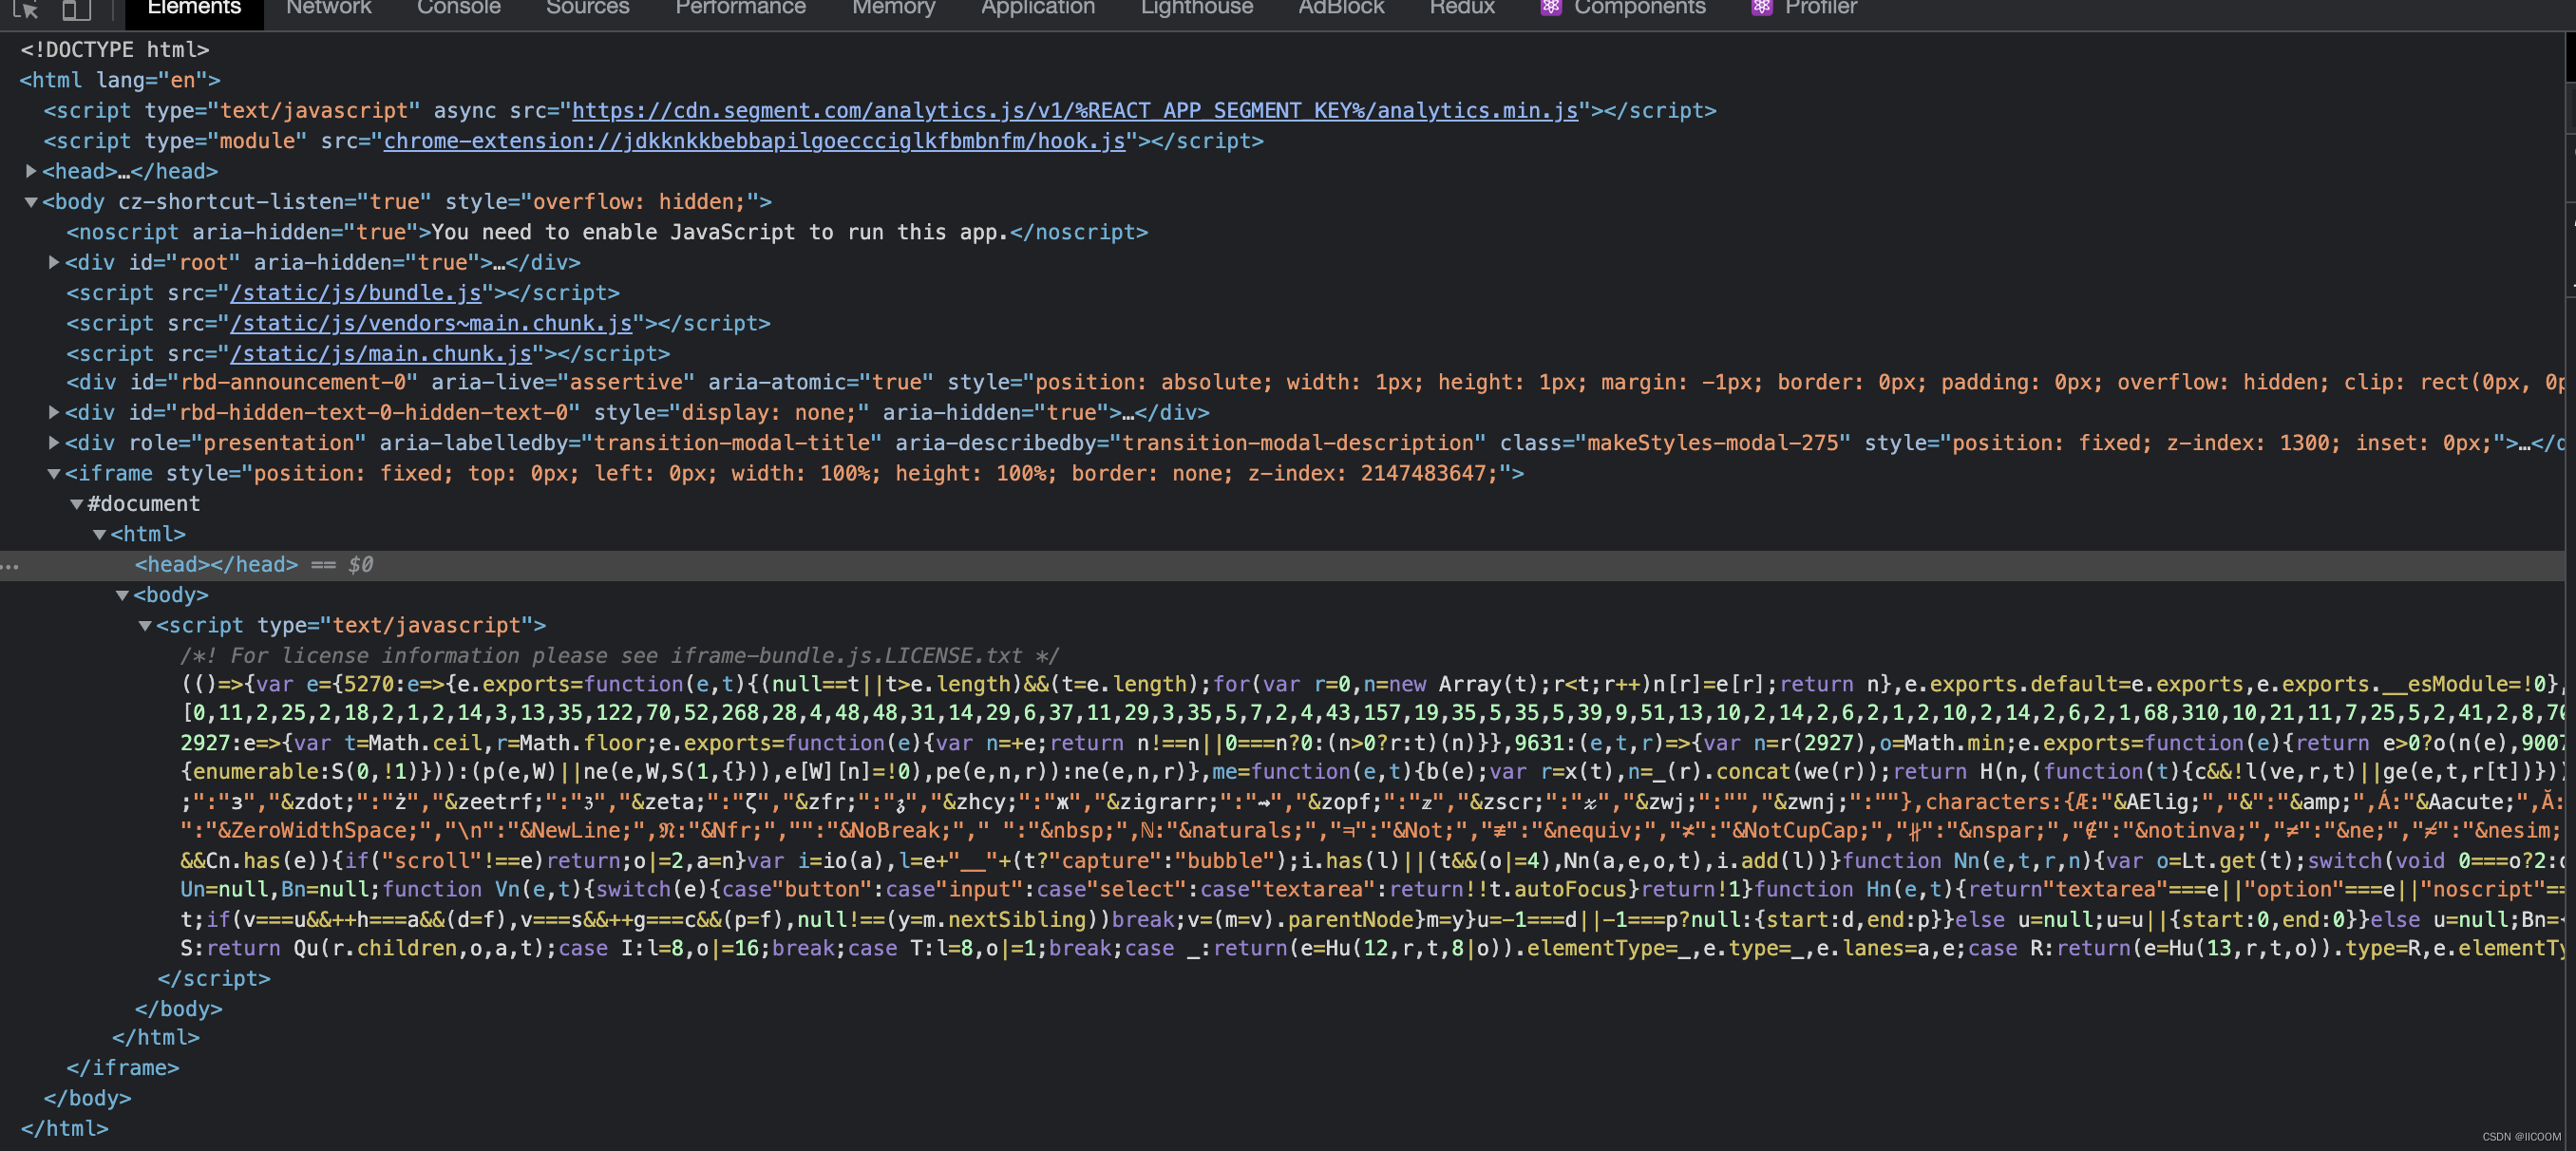
Task: Open the Elements tab
Action: point(194,8)
